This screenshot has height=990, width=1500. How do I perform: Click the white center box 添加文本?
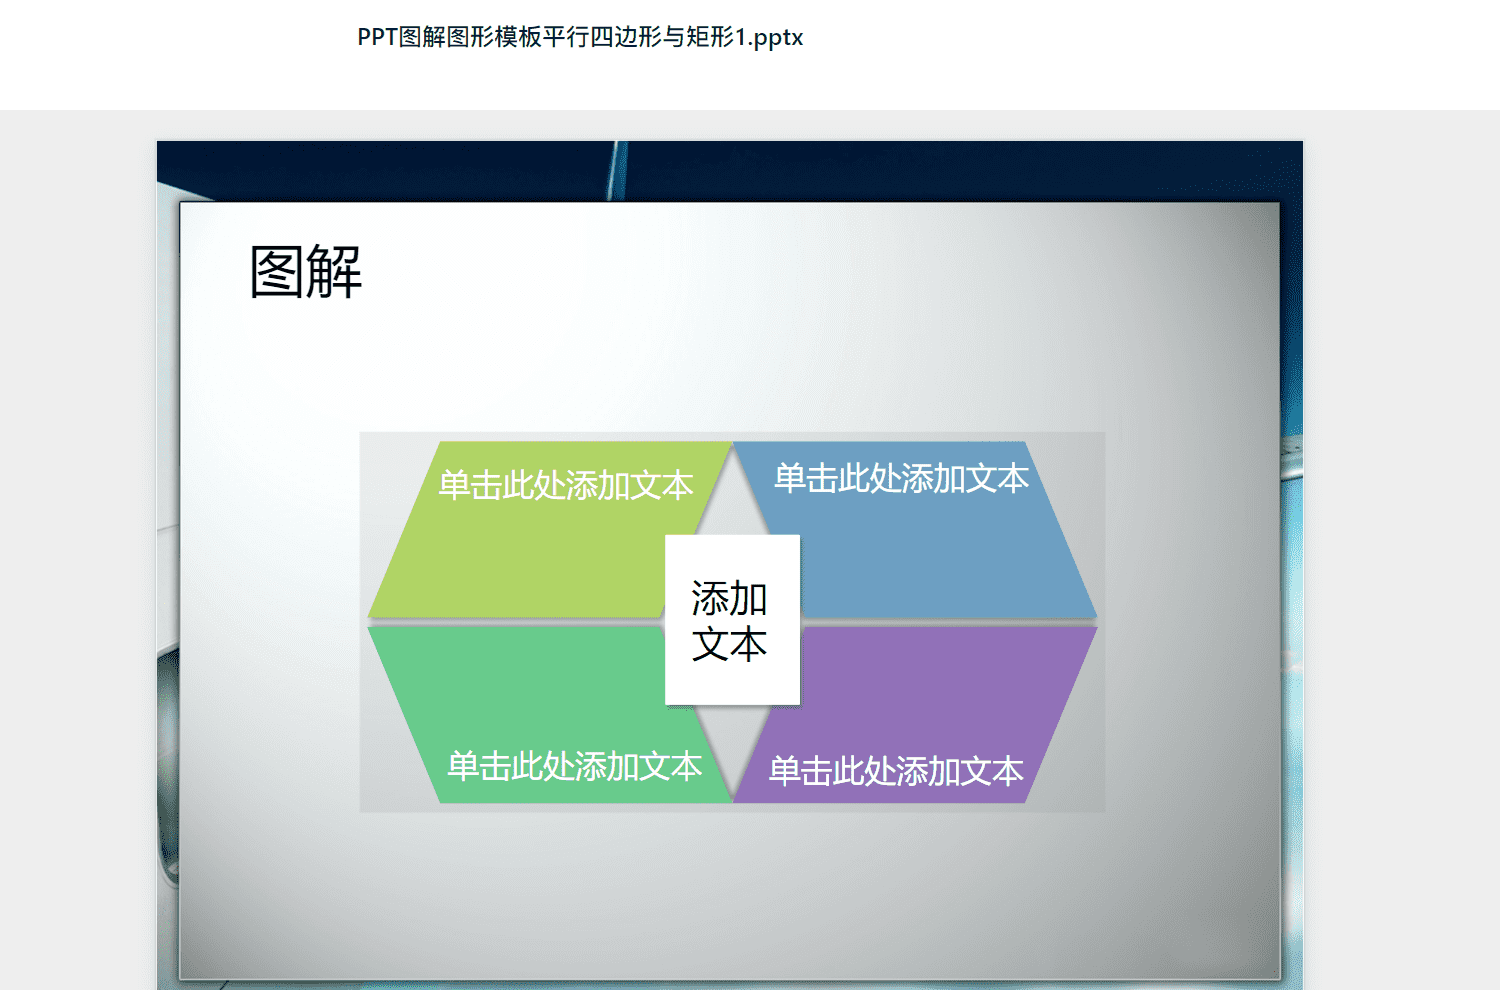732,620
